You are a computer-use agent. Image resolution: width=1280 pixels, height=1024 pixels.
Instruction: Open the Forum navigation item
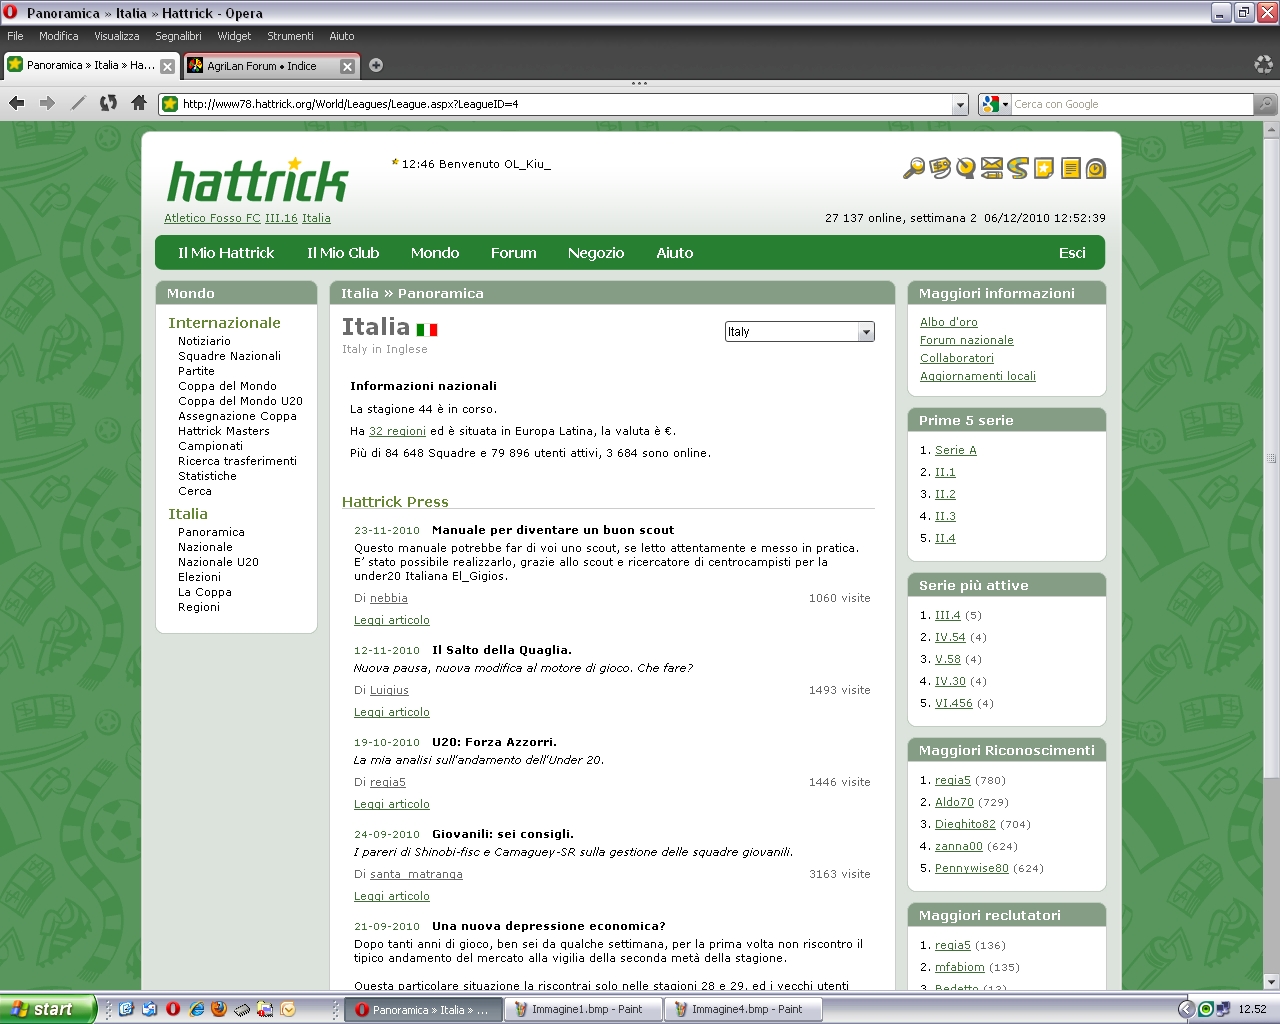point(514,253)
